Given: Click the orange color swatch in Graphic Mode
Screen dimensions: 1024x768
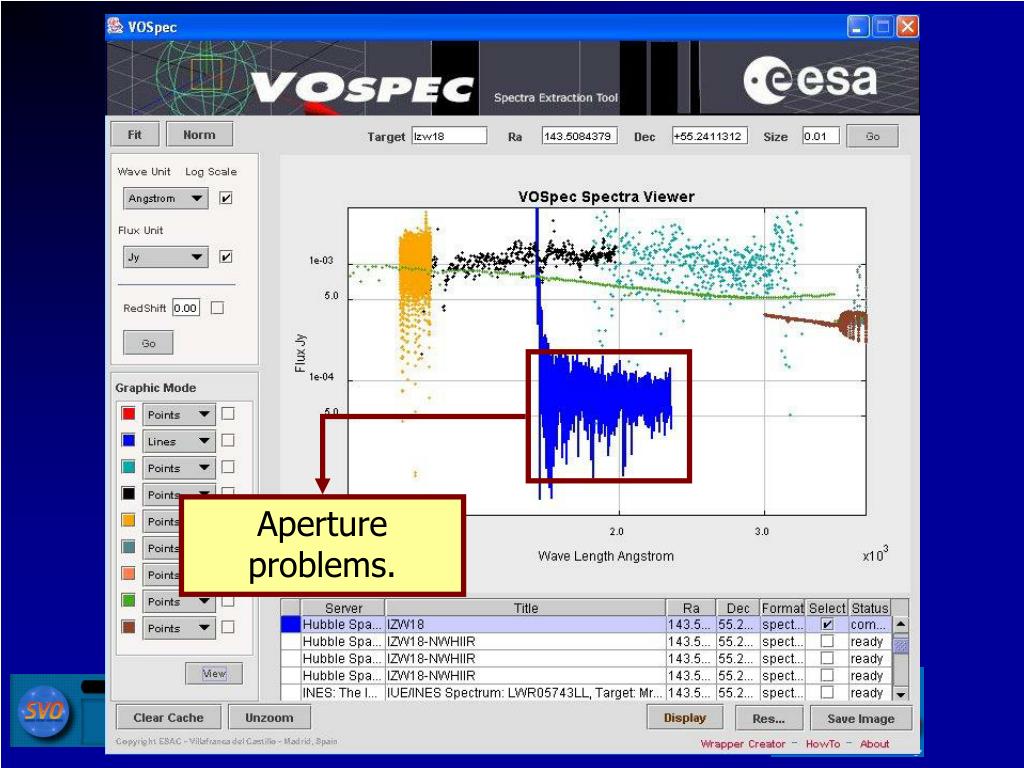Looking at the screenshot, I should click(129, 520).
